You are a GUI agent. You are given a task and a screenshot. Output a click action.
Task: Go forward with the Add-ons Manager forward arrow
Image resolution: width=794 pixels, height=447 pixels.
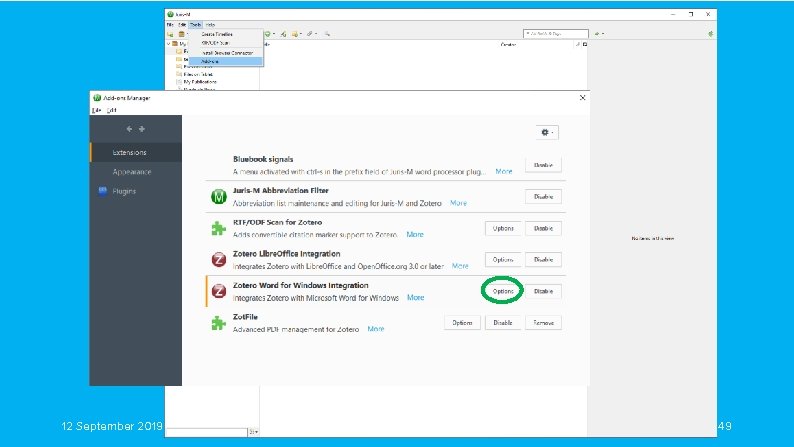[142, 129]
